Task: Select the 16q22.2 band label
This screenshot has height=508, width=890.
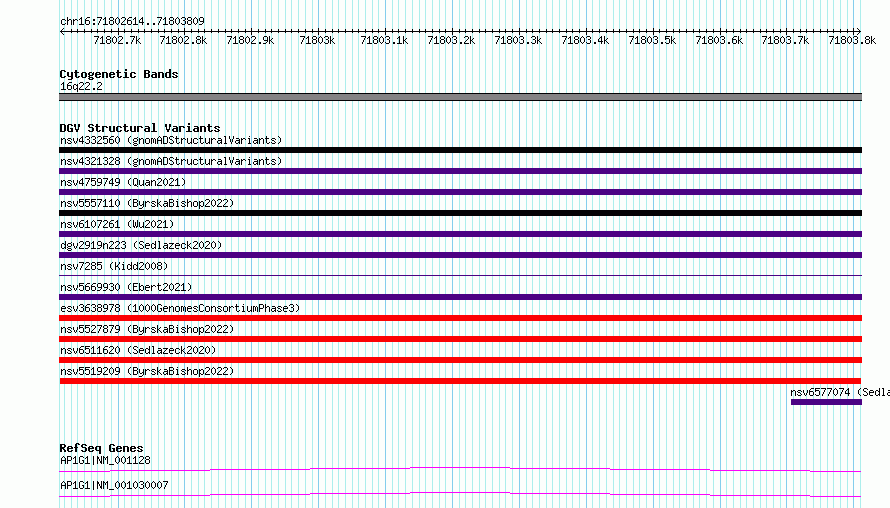Action: (x=81, y=86)
